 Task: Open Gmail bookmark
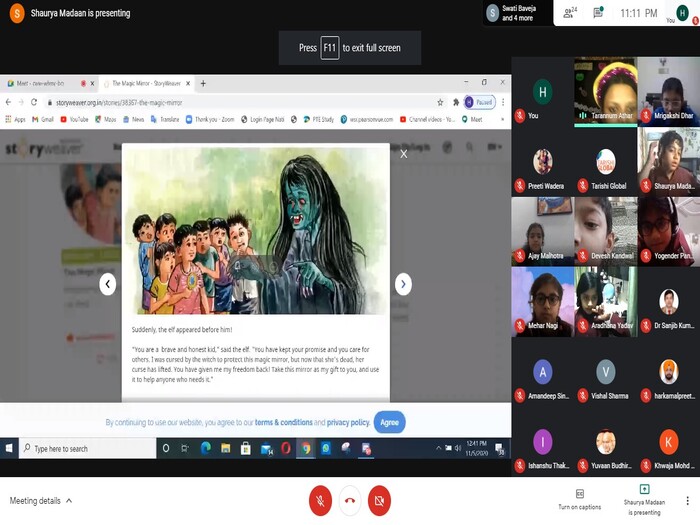pyautogui.click(x=43, y=119)
